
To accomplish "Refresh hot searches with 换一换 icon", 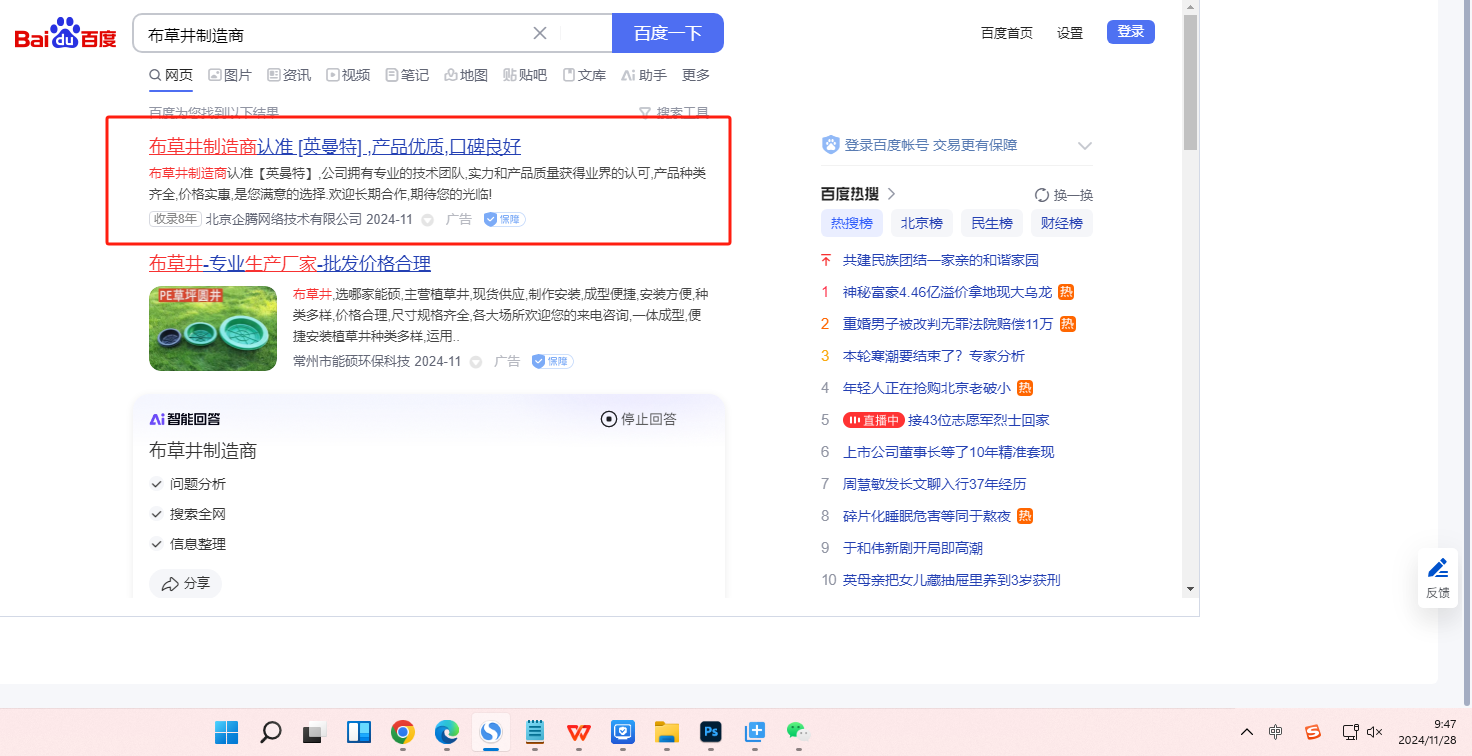I will (1042, 195).
